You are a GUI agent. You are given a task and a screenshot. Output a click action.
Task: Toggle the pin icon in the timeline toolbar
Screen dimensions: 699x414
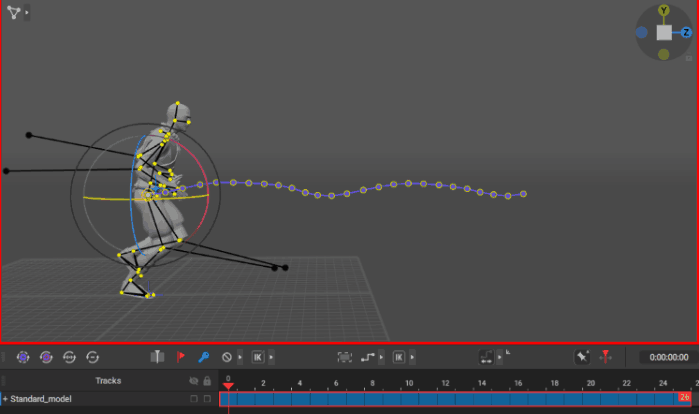582,357
